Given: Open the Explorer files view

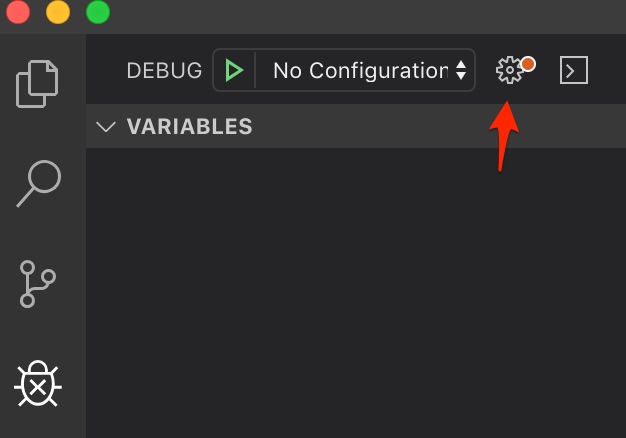Looking at the screenshot, I should pos(37,84).
